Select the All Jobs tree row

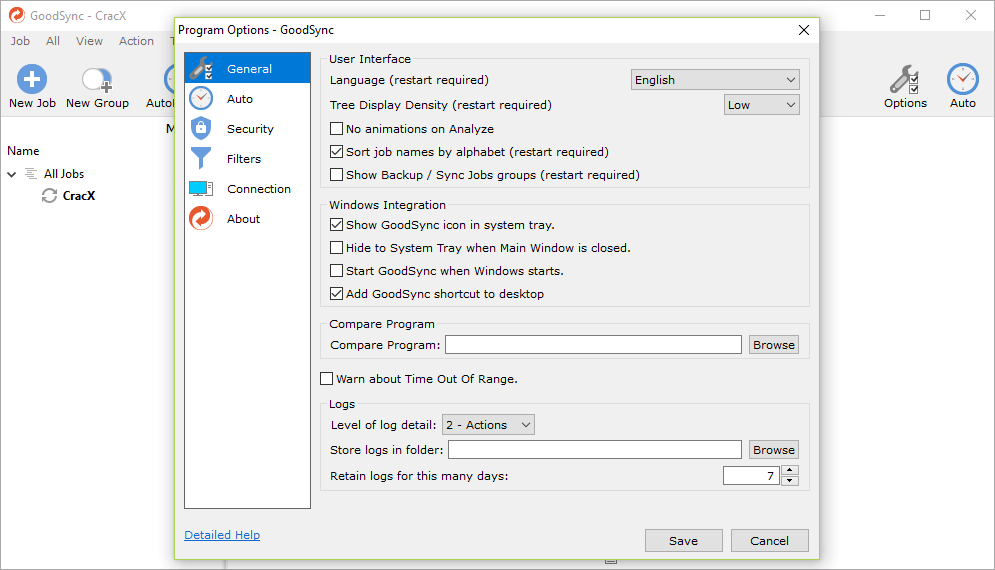tap(63, 173)
